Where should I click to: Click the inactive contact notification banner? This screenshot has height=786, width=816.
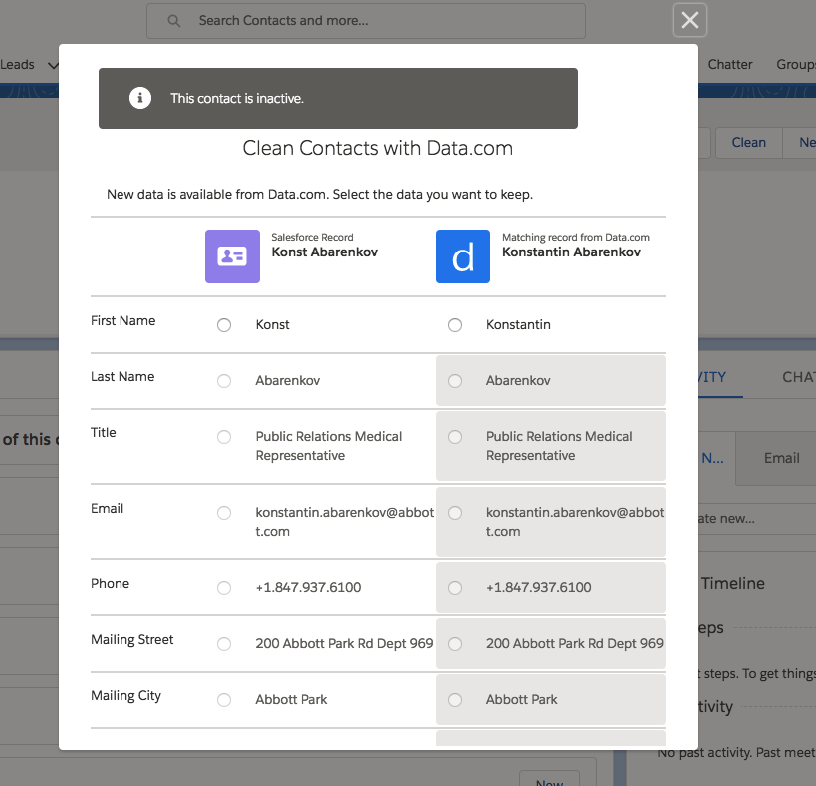click(x=338, y=98)
